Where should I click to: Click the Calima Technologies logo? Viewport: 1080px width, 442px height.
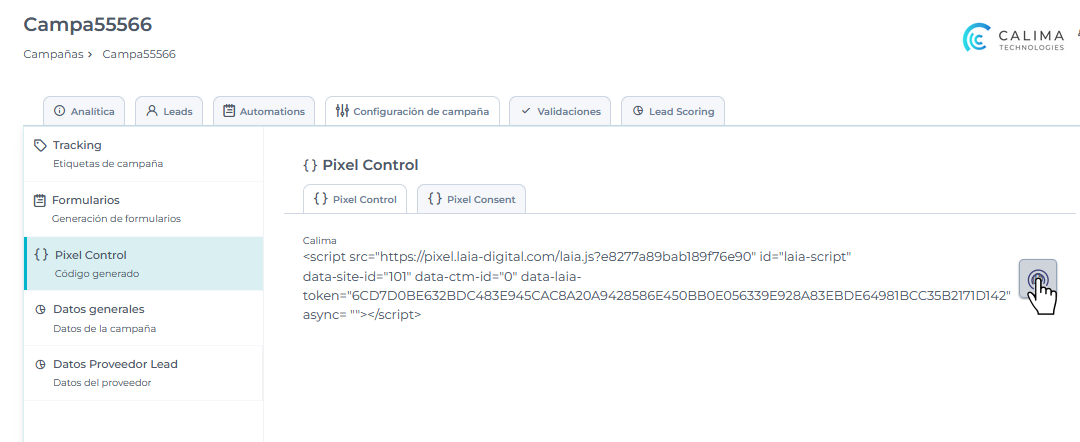[x=1014, y=38]
